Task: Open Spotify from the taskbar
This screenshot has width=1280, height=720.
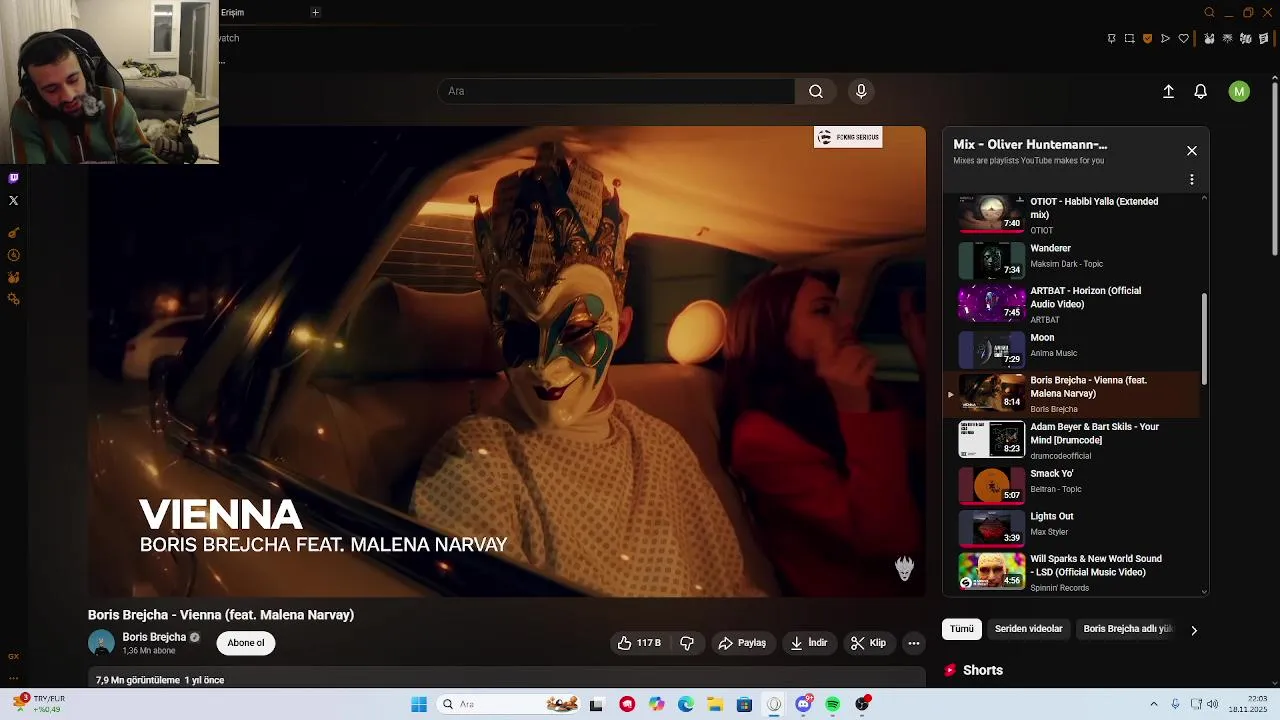Action: tap(833, 705)
